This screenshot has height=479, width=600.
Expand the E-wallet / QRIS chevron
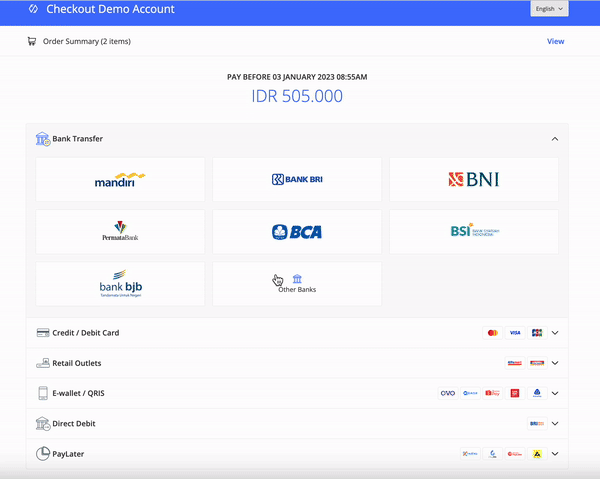coord(555,393)
